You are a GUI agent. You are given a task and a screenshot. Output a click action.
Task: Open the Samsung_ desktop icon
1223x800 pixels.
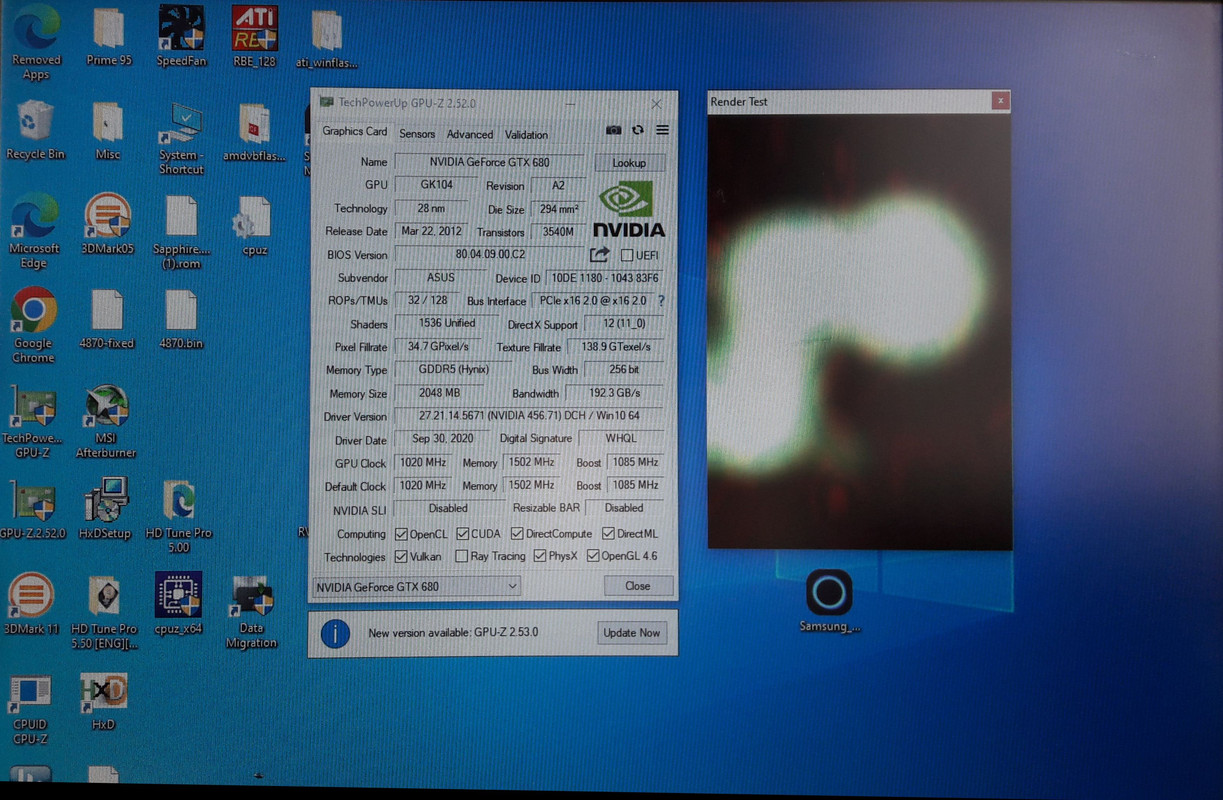829,601
